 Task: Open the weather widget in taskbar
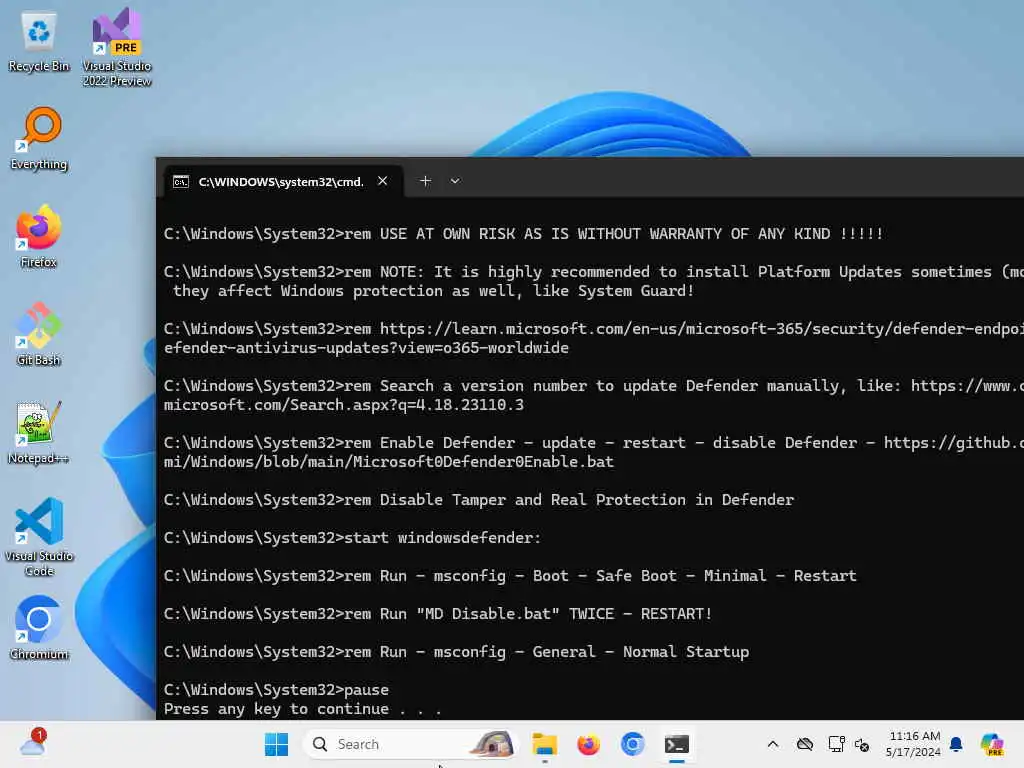(32, 743)
